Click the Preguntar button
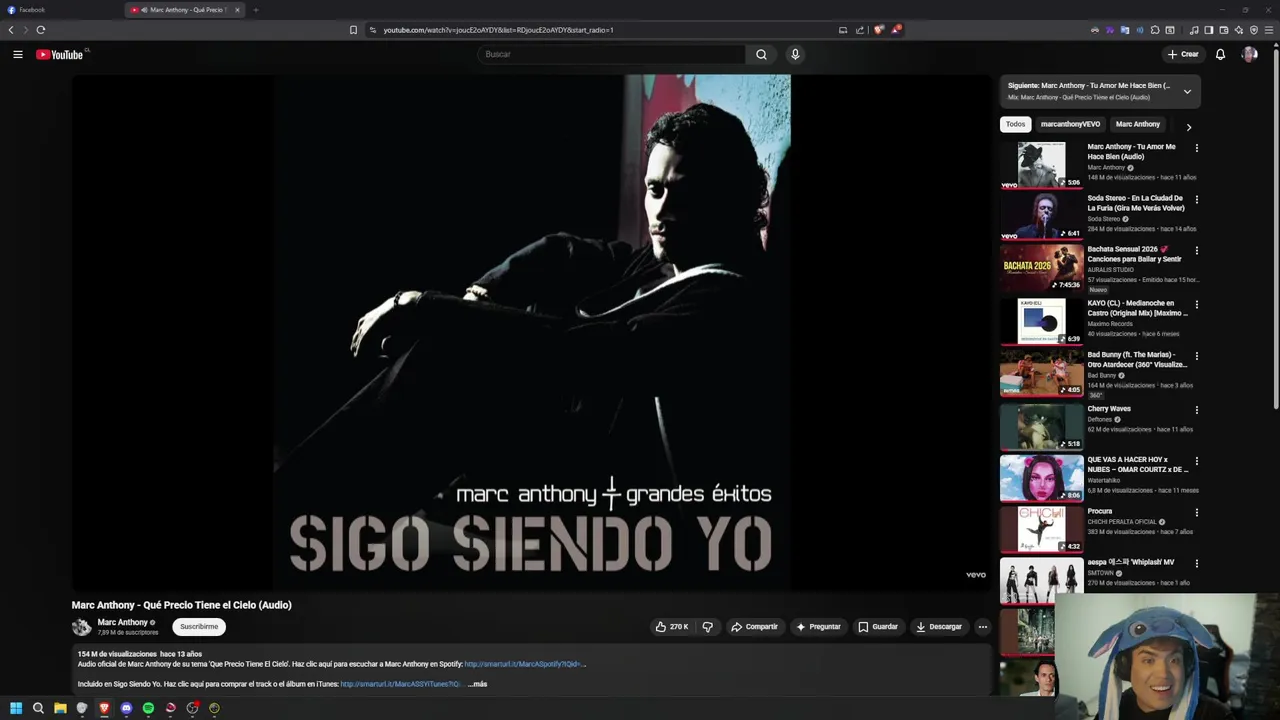The image size is (1280, 720). click(x=818, y=627)
